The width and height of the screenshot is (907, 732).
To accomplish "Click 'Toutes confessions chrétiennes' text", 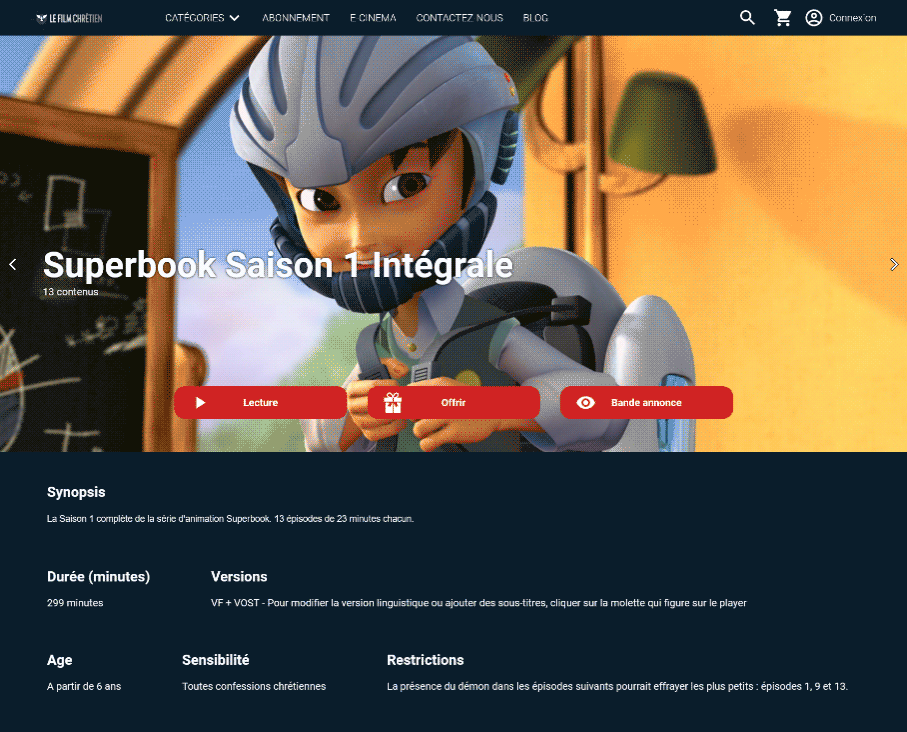I will coord(254,686).
